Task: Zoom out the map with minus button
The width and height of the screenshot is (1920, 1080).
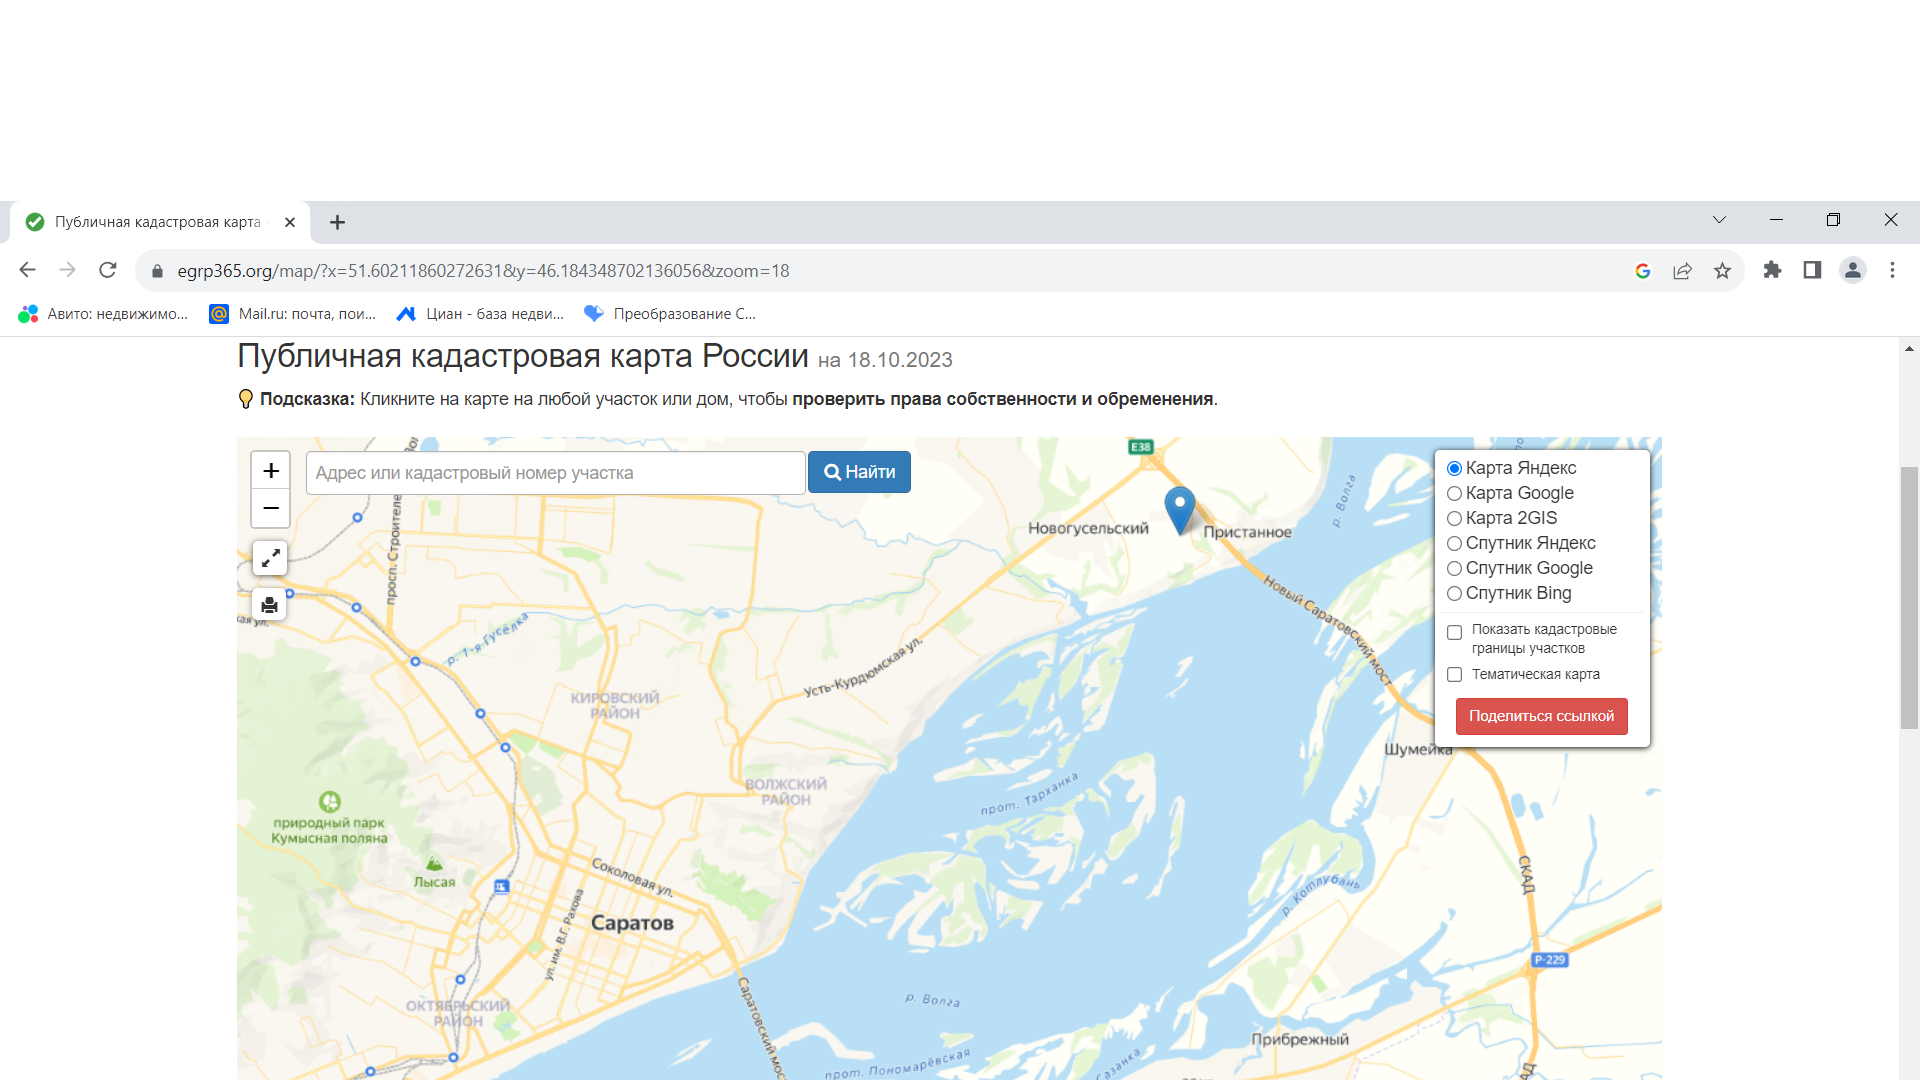Action: [x=270, y=508]
